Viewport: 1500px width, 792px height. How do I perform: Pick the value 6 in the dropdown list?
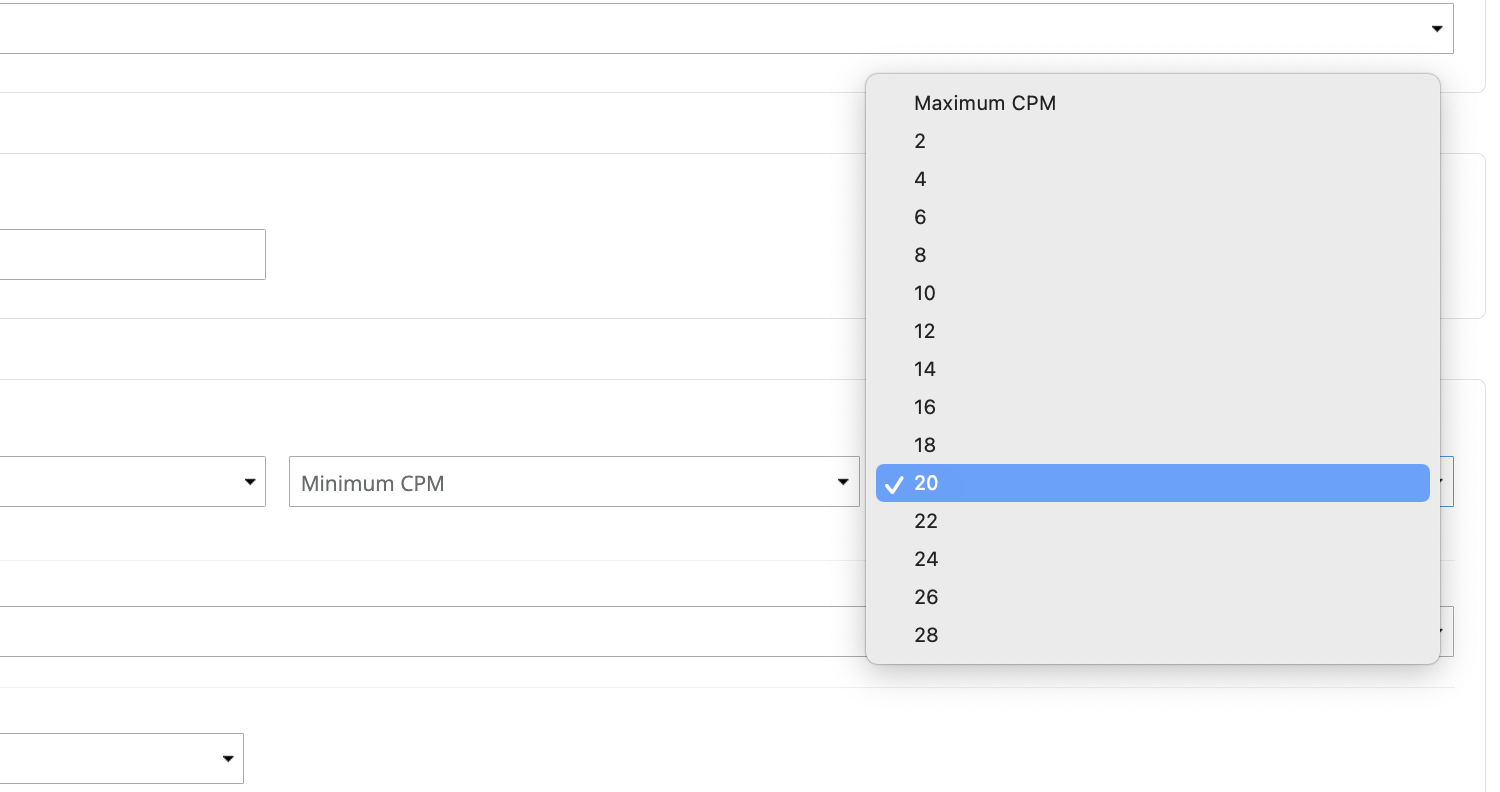click(920, 217)
